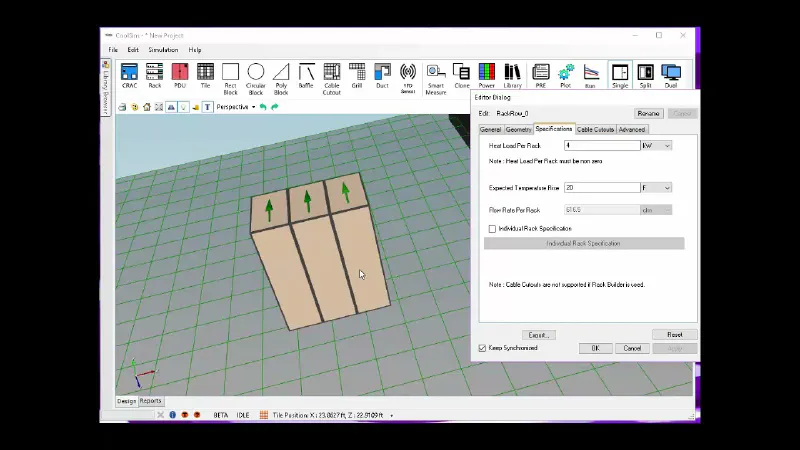Uncheck Keep Synchronized checkbox

482,348
